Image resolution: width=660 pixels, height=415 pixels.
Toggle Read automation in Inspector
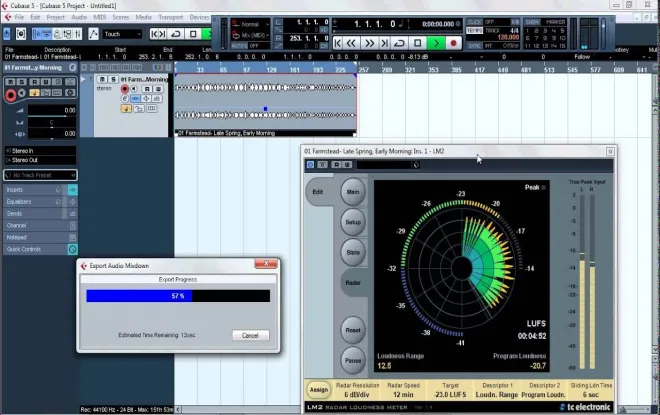(35, 82)
